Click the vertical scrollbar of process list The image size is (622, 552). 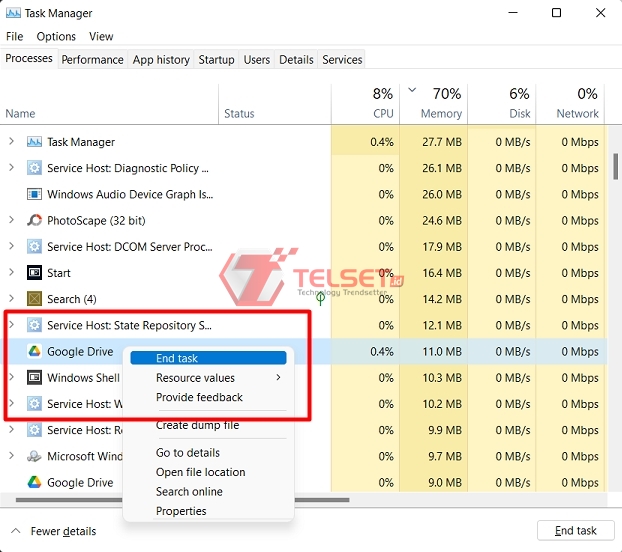tap(616, 167)
